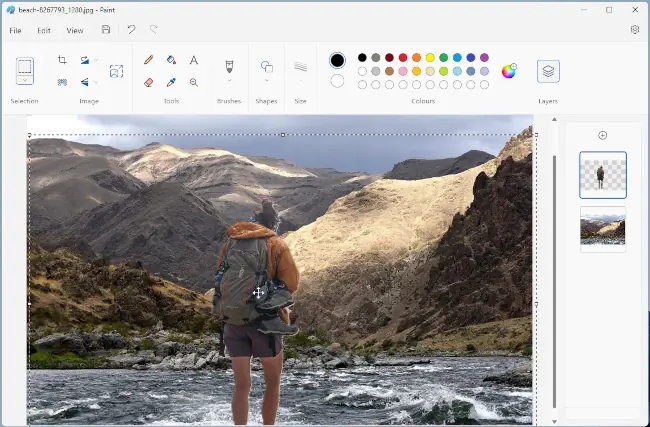Pick the orange palette swatch

(417, 58)
